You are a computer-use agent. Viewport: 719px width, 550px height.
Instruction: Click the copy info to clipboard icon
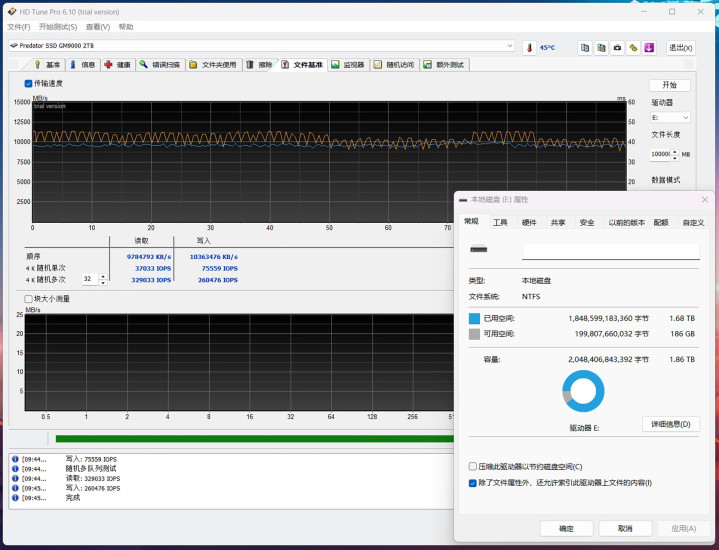click(585, 47)
